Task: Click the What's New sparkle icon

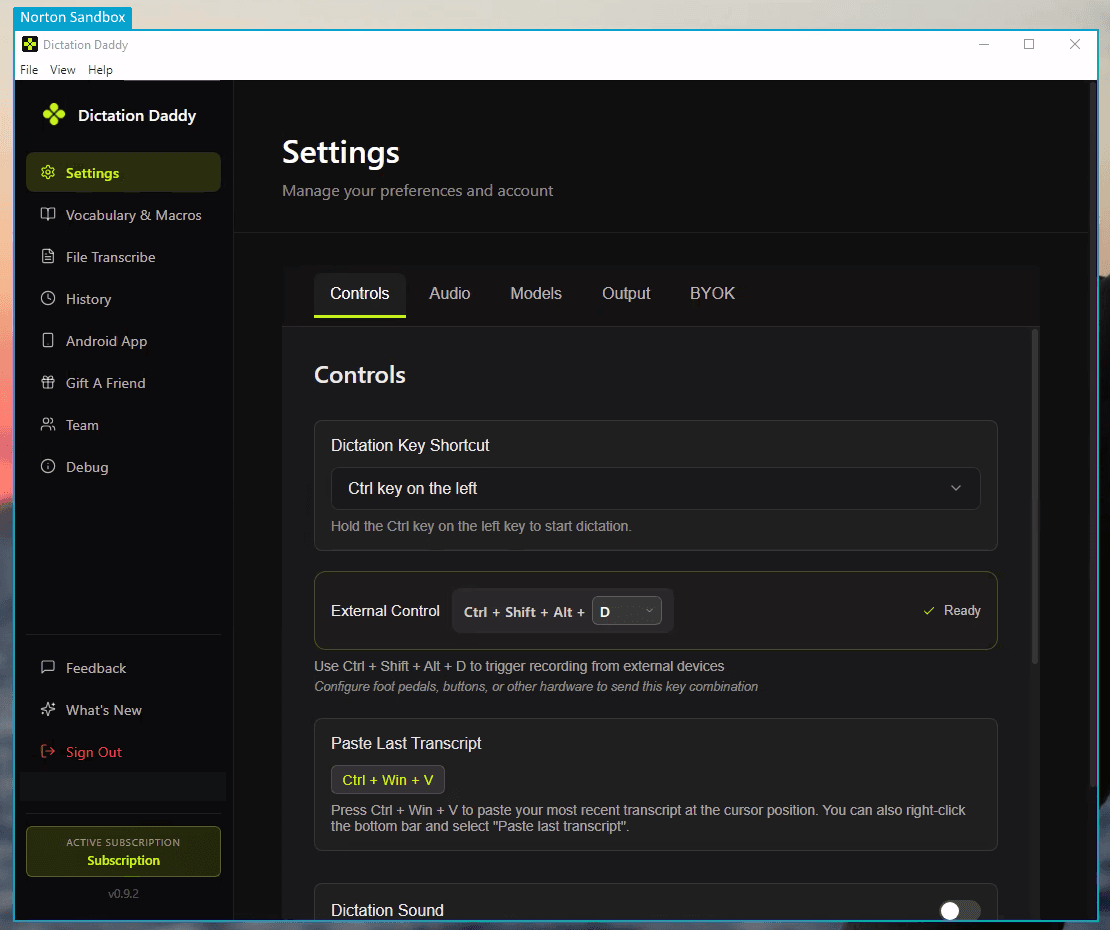Action: (x=47, y=709)
